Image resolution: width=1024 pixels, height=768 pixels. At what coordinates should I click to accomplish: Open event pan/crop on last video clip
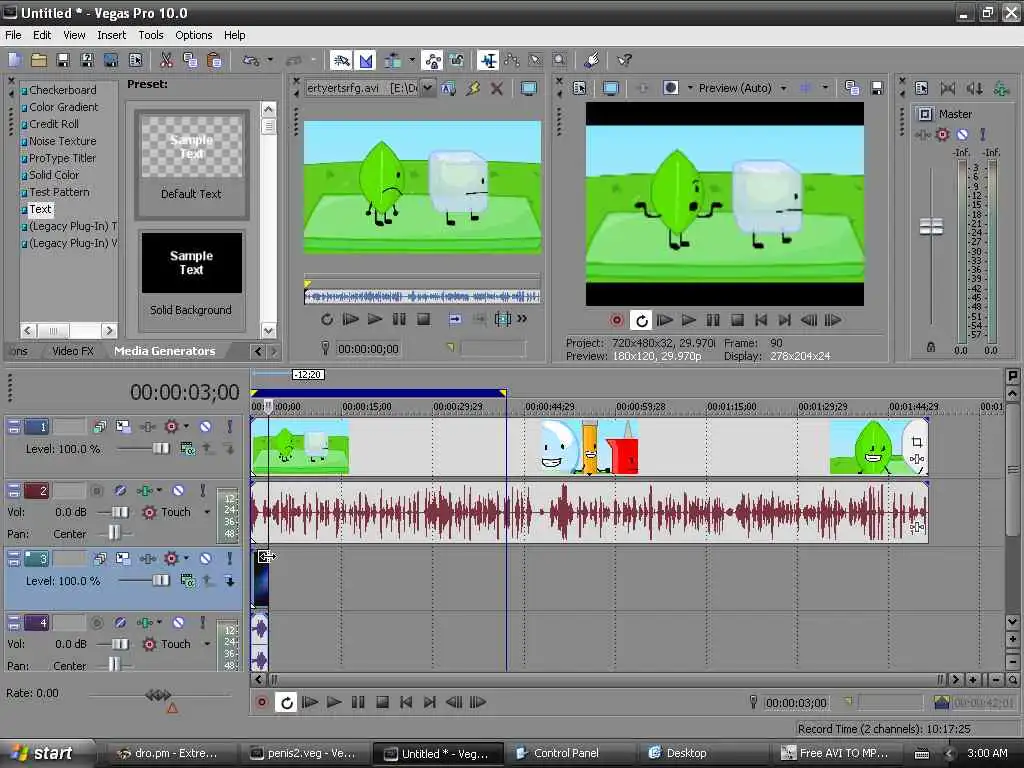click(x=916, y=442)
